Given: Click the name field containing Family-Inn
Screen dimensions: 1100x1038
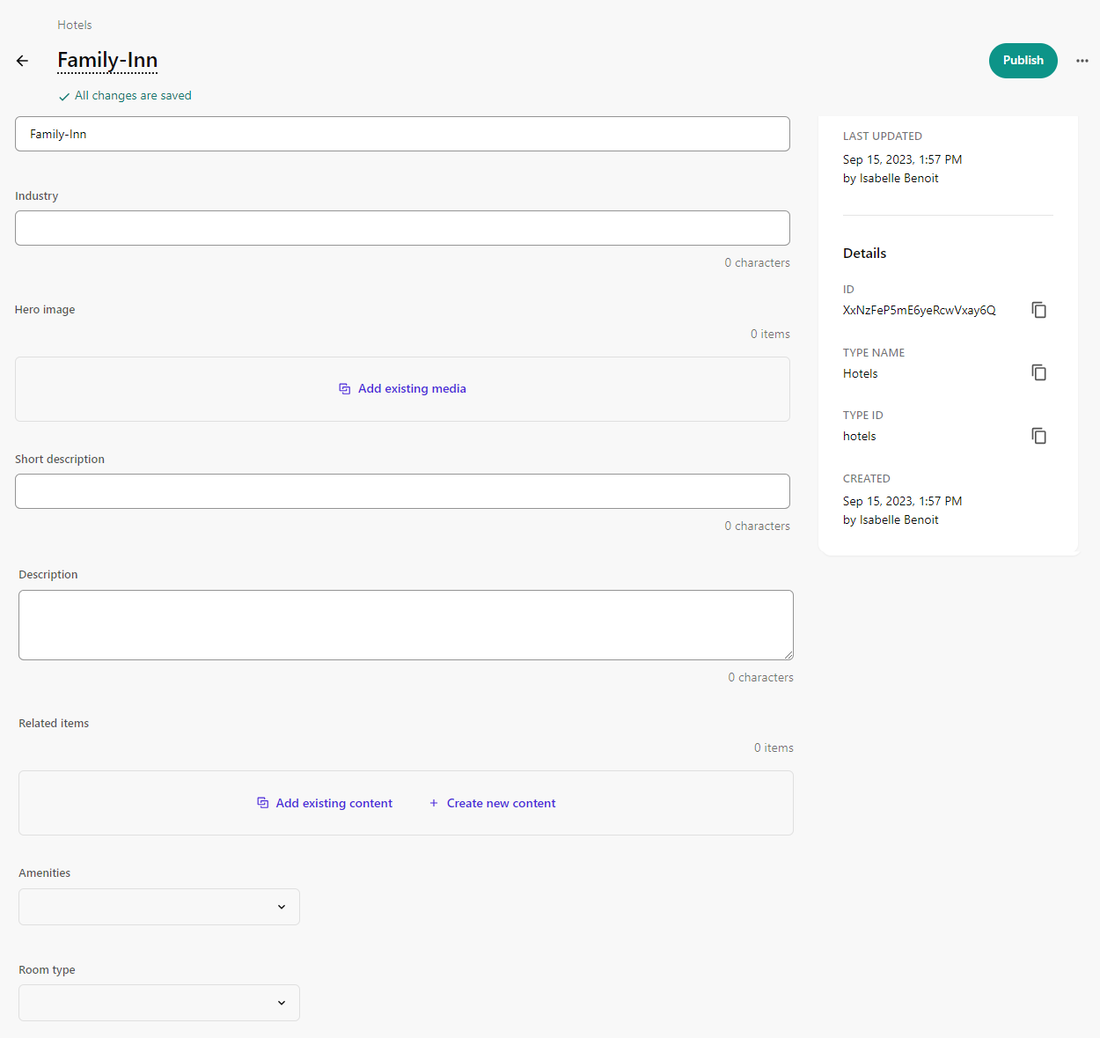Looking at the screenshot, I should click(x=402, y=134).
